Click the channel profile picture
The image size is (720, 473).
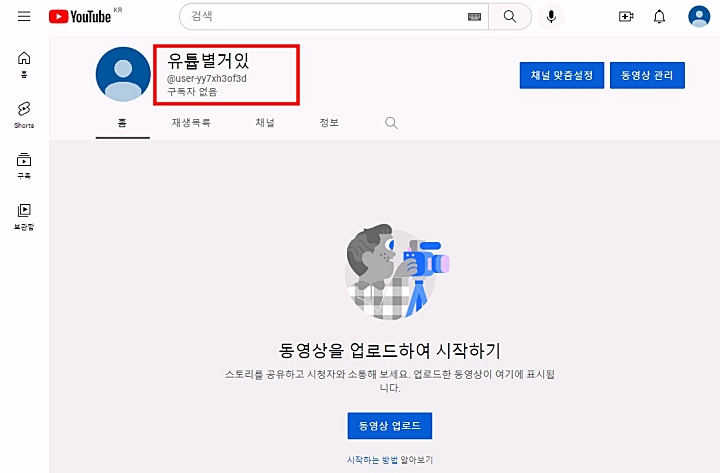[x=123, y=74]
